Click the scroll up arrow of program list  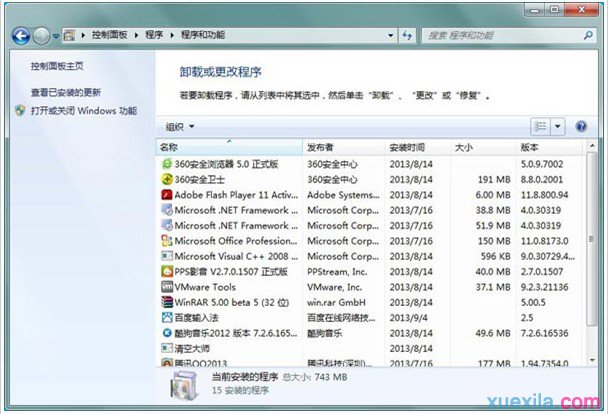592,146
